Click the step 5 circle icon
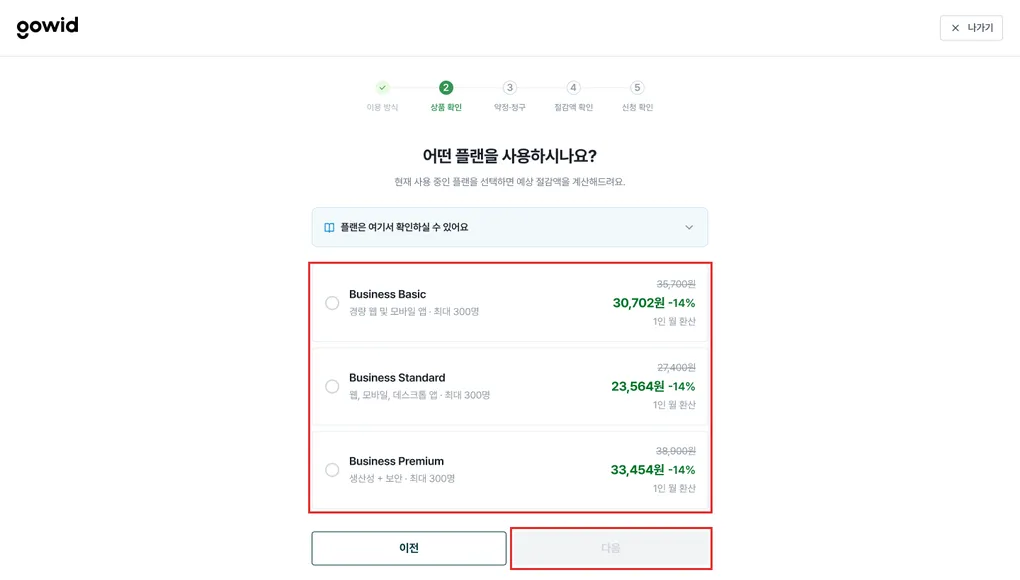 click(637, 87)
